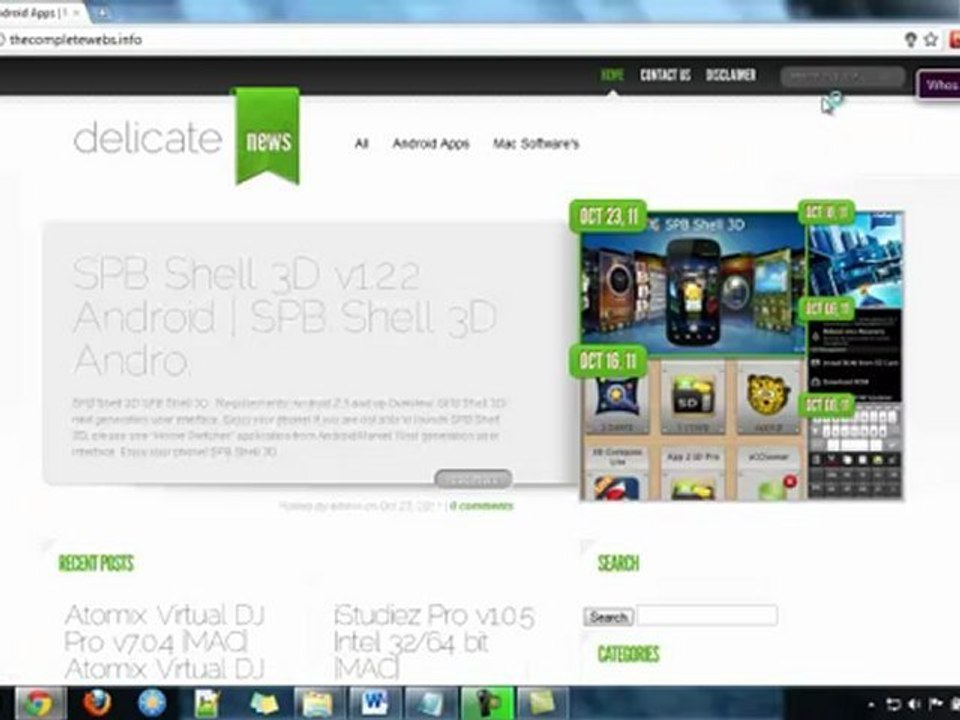Focus the header search field
The height and width of the screenshot is (720, 960).
pos(842,77)
